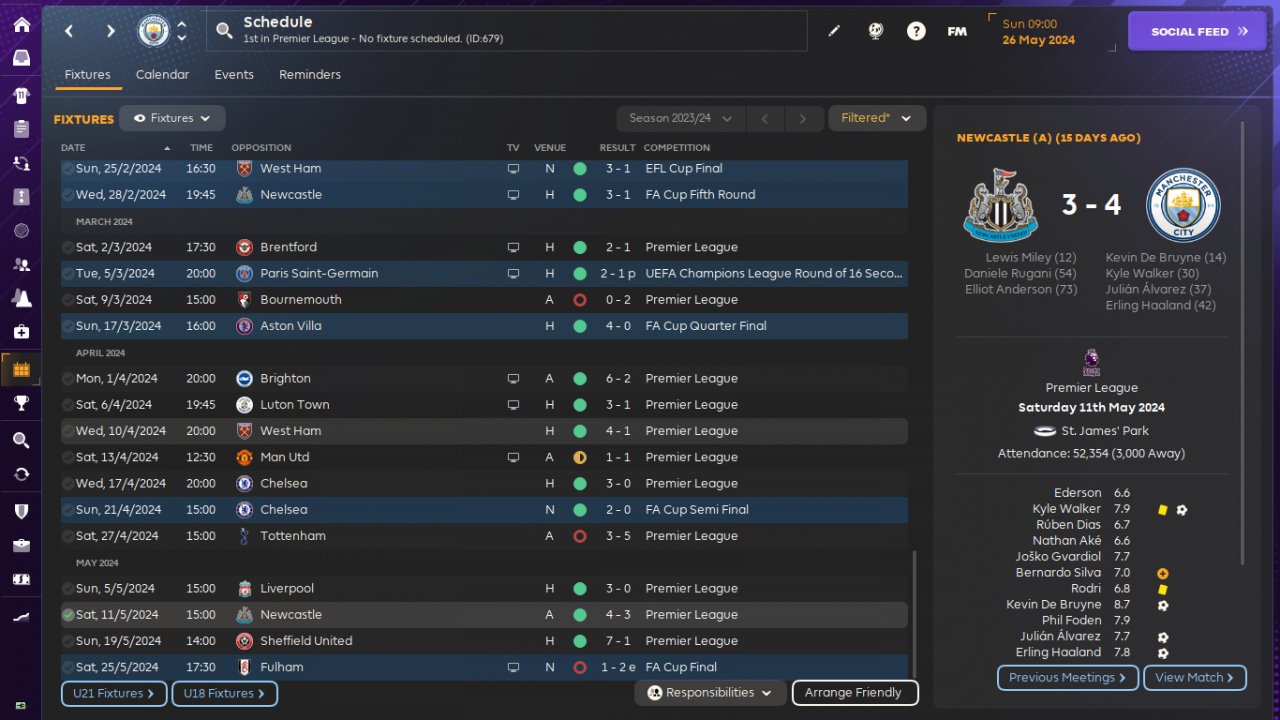The width and height of the screenshot is (1280, 720).
Task: Go back with the left arrow
Action: [69, 31]
